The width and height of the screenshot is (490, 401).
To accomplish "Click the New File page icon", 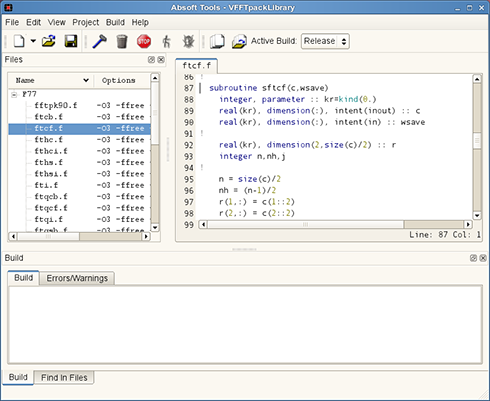I will pos(19,41).
